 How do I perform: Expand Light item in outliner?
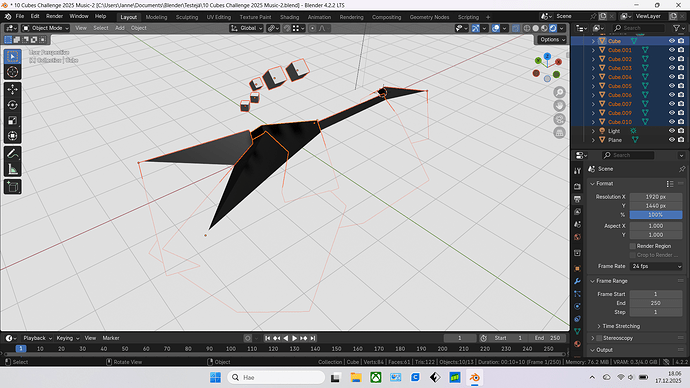[593, 131]
